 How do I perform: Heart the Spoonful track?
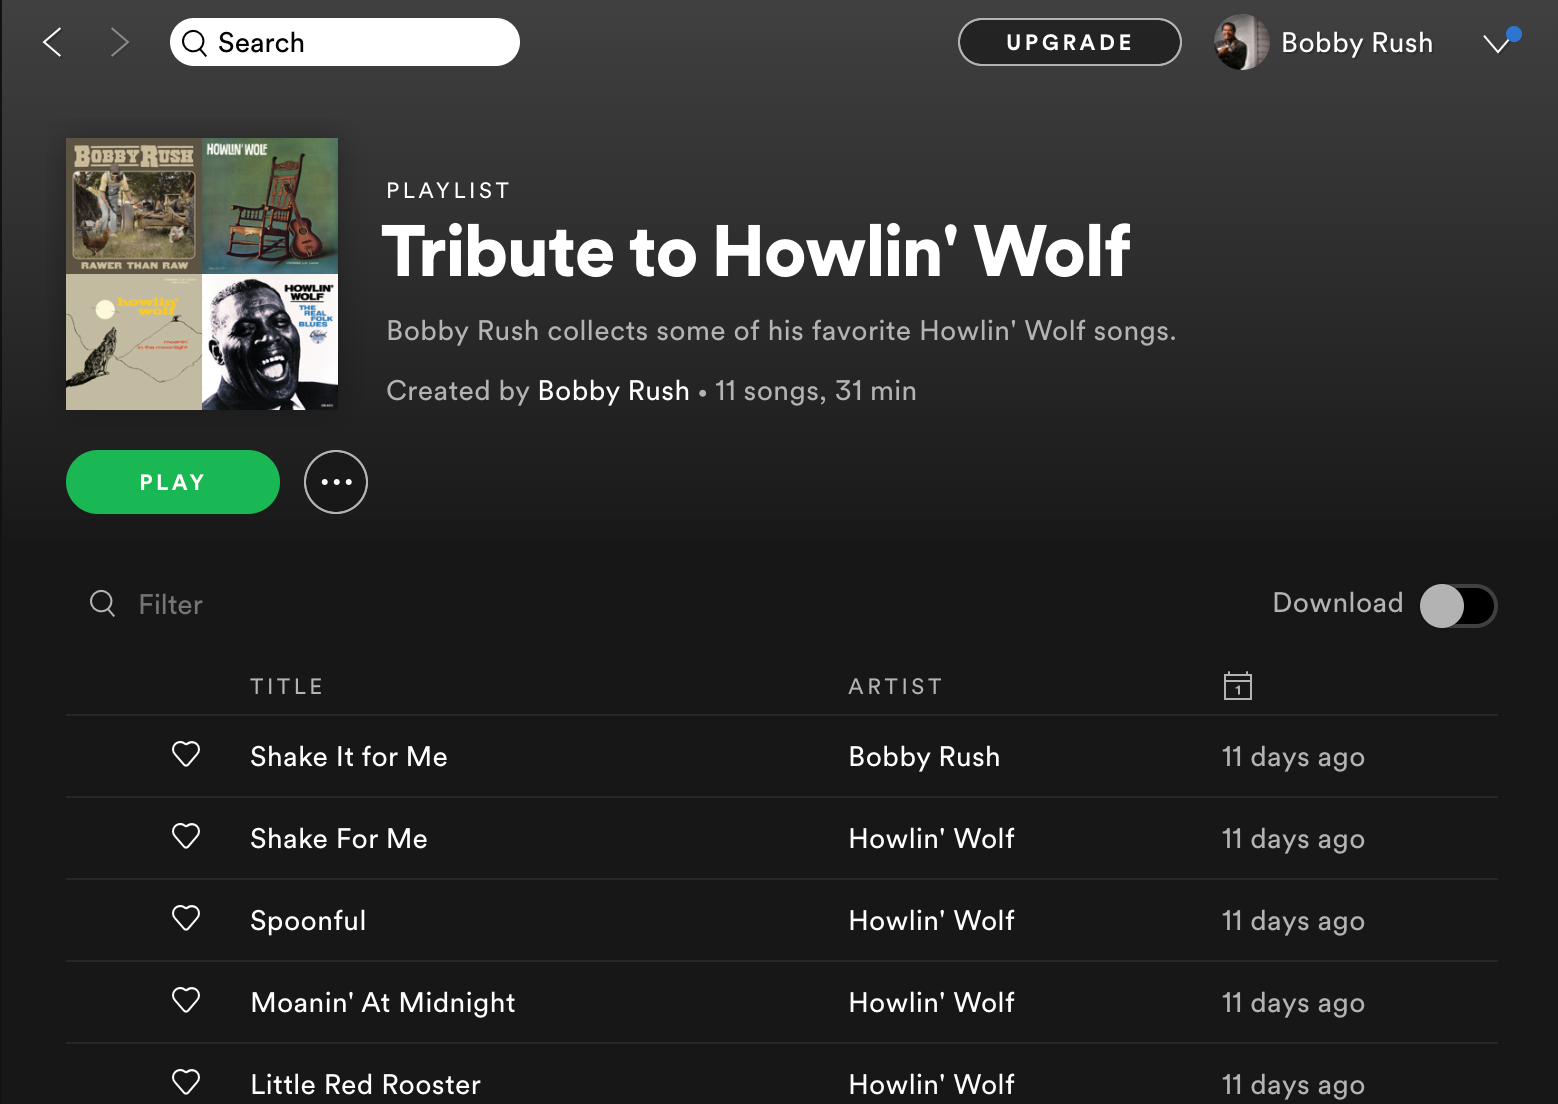186,918
